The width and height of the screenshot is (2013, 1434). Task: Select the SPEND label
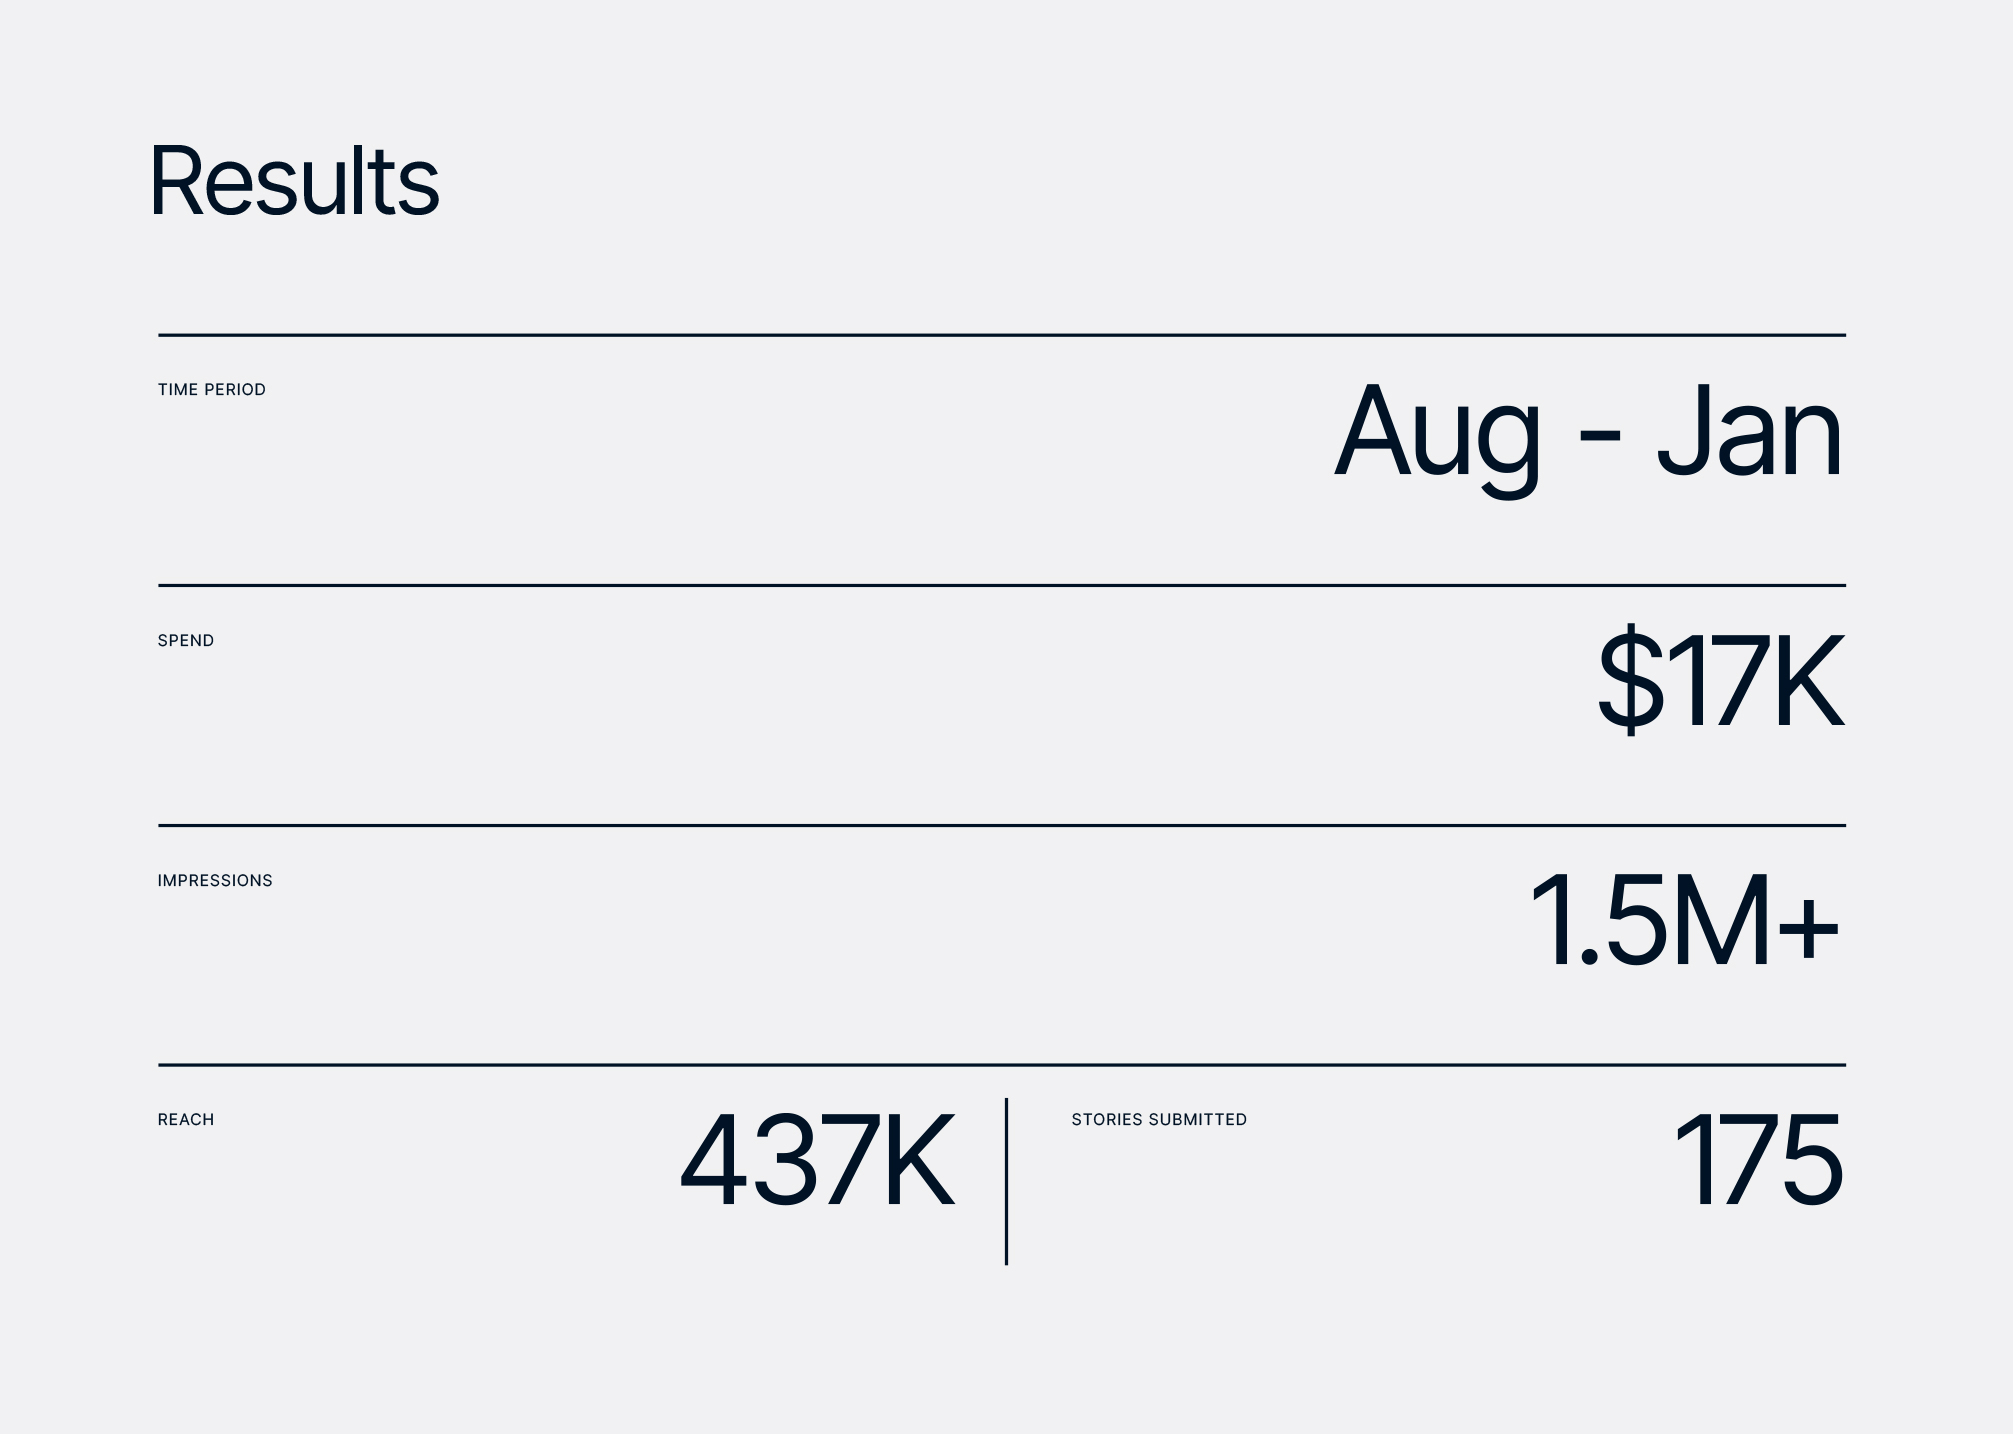tap(186, 641)
